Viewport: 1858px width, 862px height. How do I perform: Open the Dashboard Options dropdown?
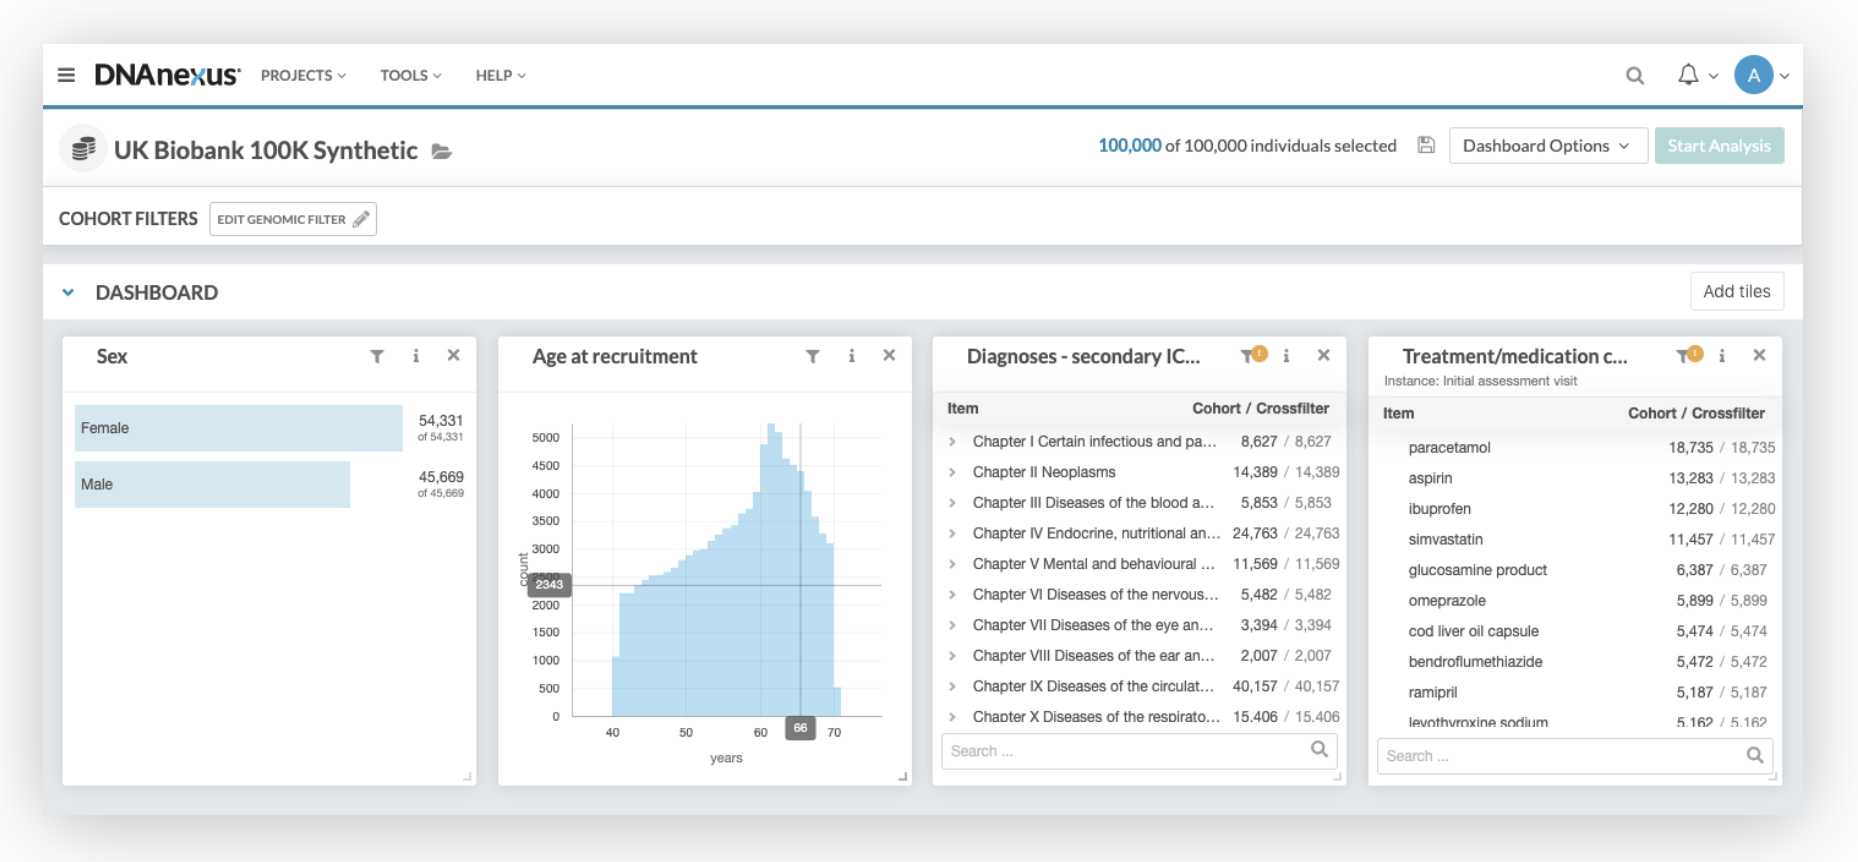pyautogui.click(x=1547, y=146)
